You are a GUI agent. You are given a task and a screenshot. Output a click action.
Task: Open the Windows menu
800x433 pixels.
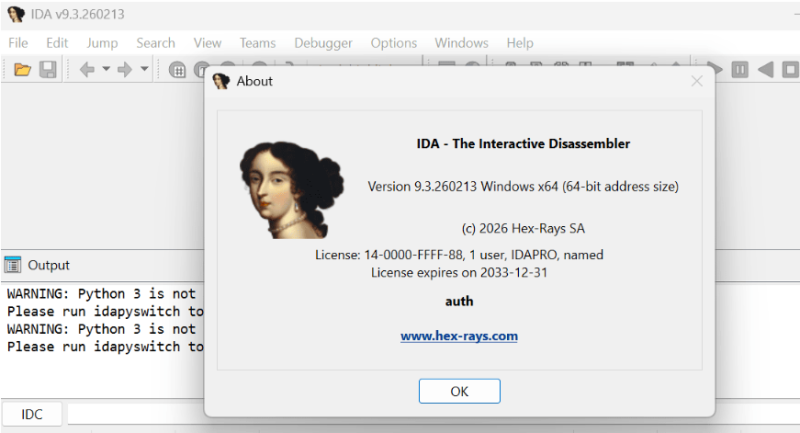(x=461, y=43)
